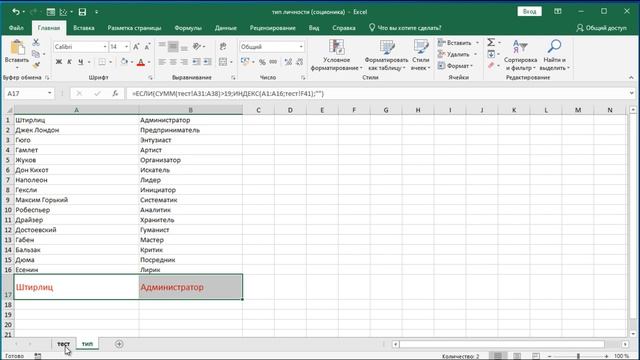Click the zoom slider in the status bar

578,356
